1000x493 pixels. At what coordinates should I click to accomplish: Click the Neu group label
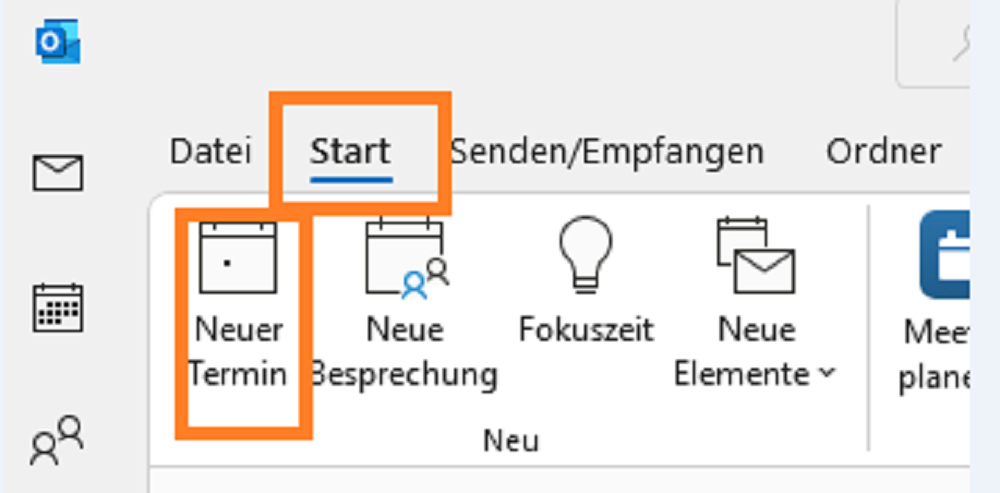click(x=511, y=441)
